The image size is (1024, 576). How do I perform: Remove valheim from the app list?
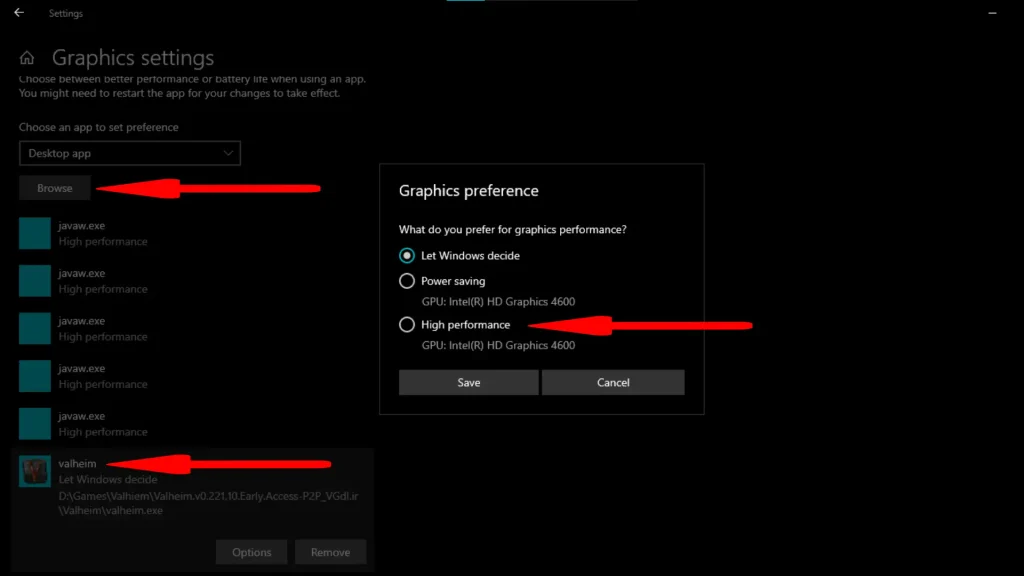(330, 552)
